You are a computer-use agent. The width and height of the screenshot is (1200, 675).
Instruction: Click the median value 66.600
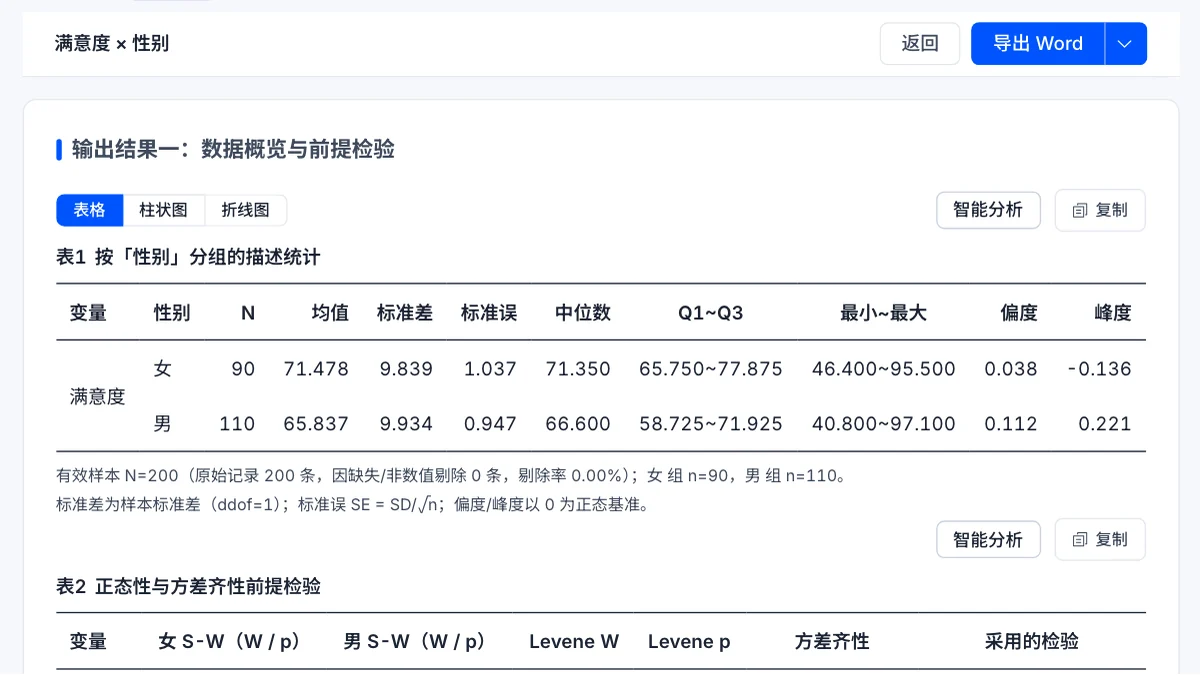click(x=578, y=424)
